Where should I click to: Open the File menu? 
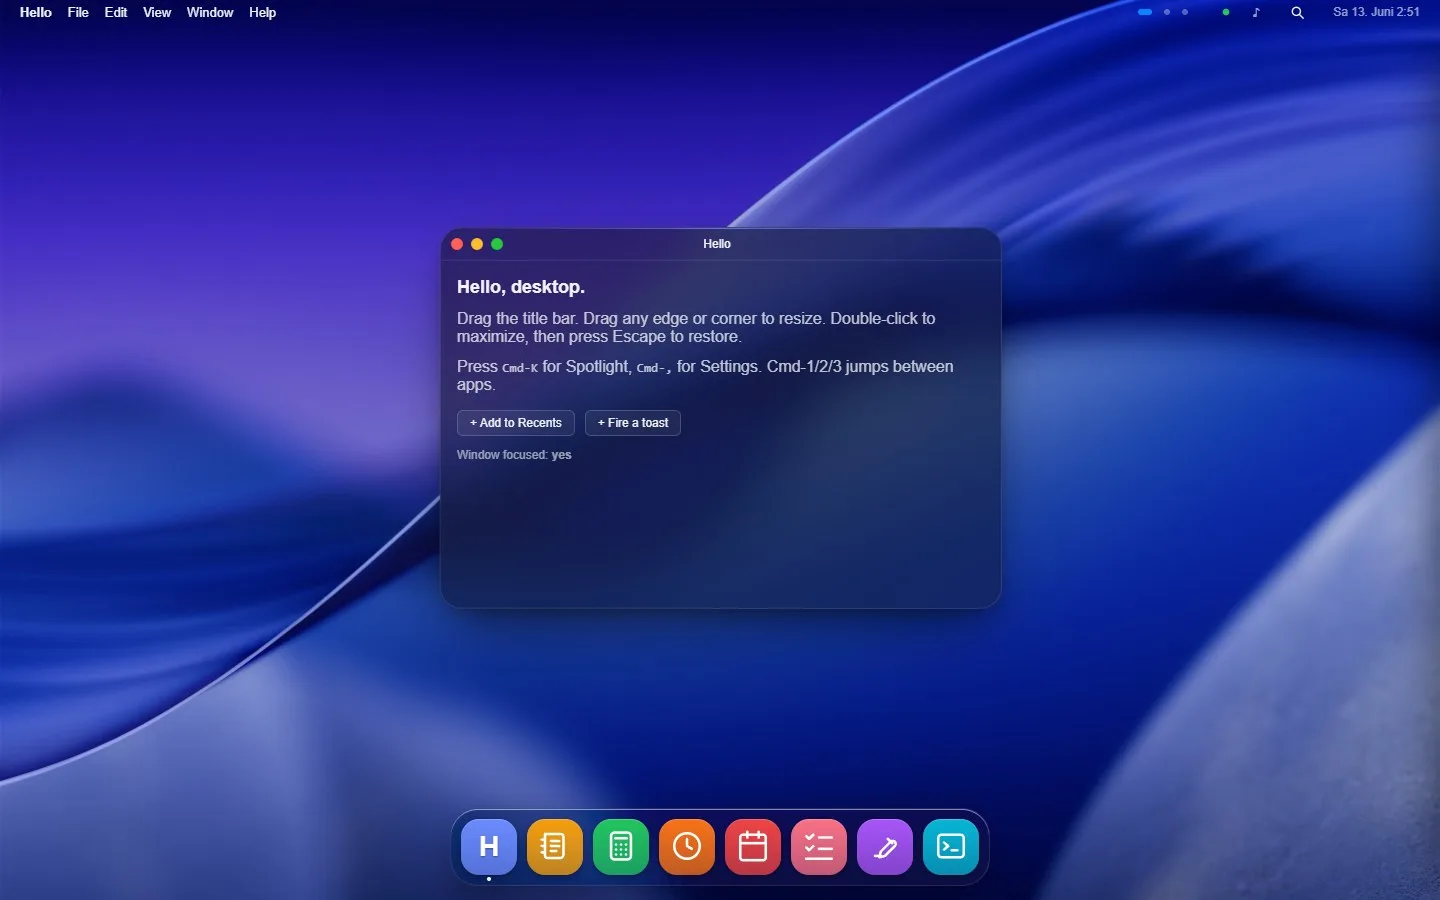click(78, 12)
